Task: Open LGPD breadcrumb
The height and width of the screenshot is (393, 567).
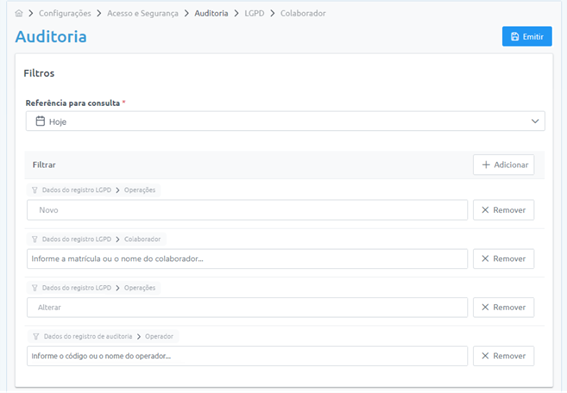Action: [x=254, y=13]
